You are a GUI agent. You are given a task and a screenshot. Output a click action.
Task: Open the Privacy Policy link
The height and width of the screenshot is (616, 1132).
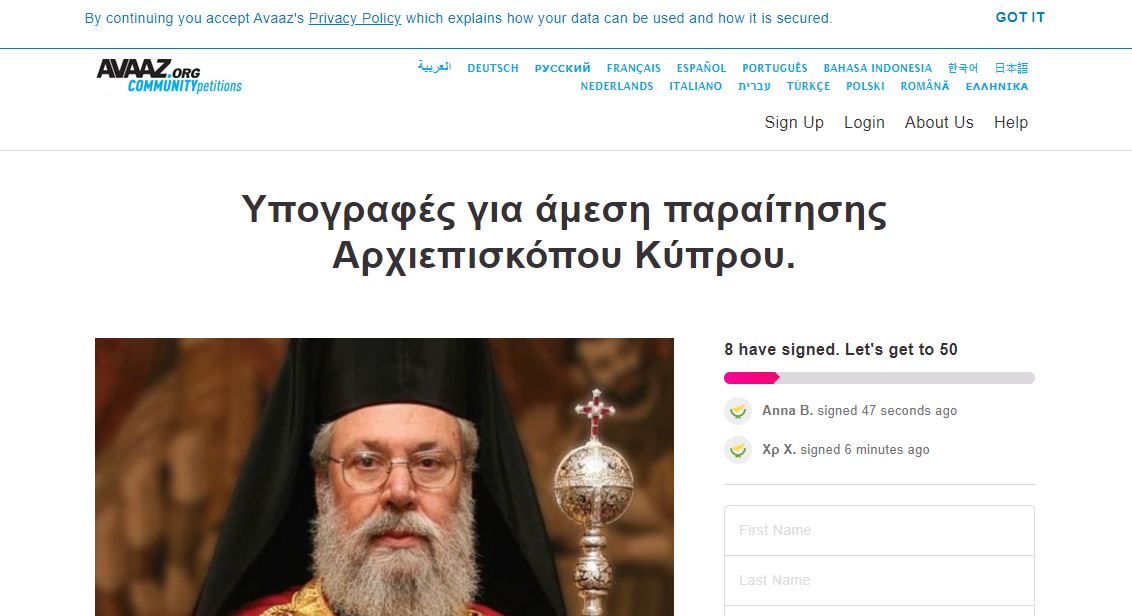pyautogui.click(x=354, y=18)
